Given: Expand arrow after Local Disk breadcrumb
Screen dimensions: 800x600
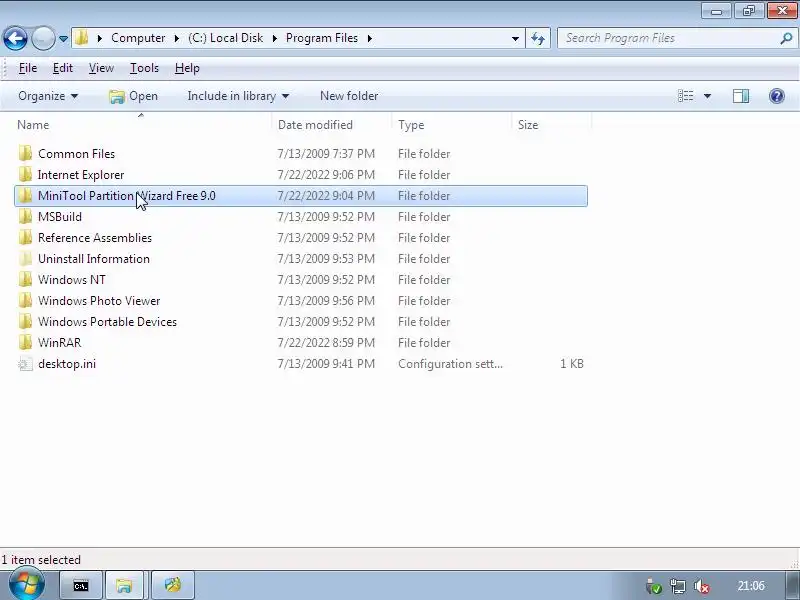Looking at the screenshot, I should click(274, 38).
